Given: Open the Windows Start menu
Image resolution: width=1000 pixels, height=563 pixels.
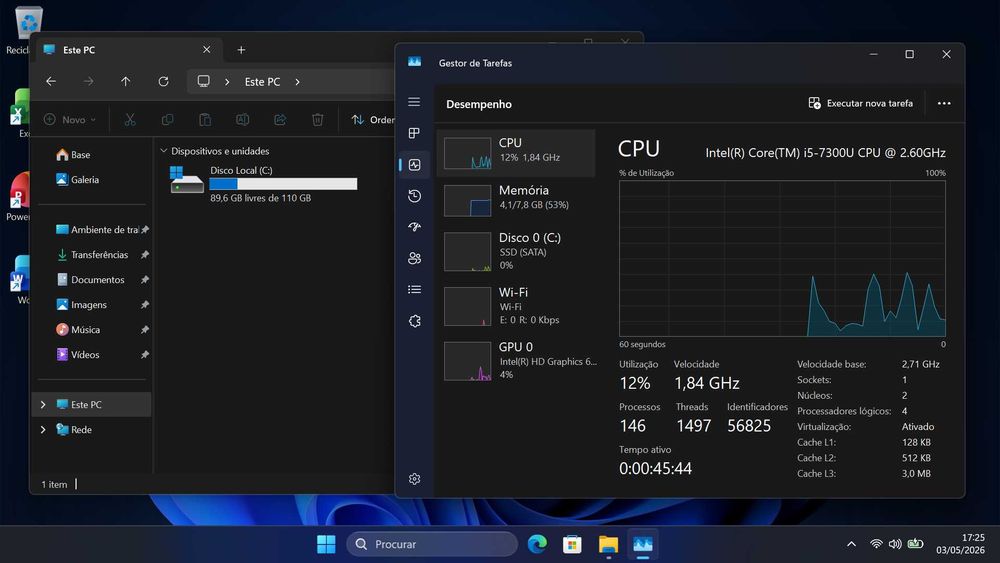Looking at the screenshot, I should (326, 544).
